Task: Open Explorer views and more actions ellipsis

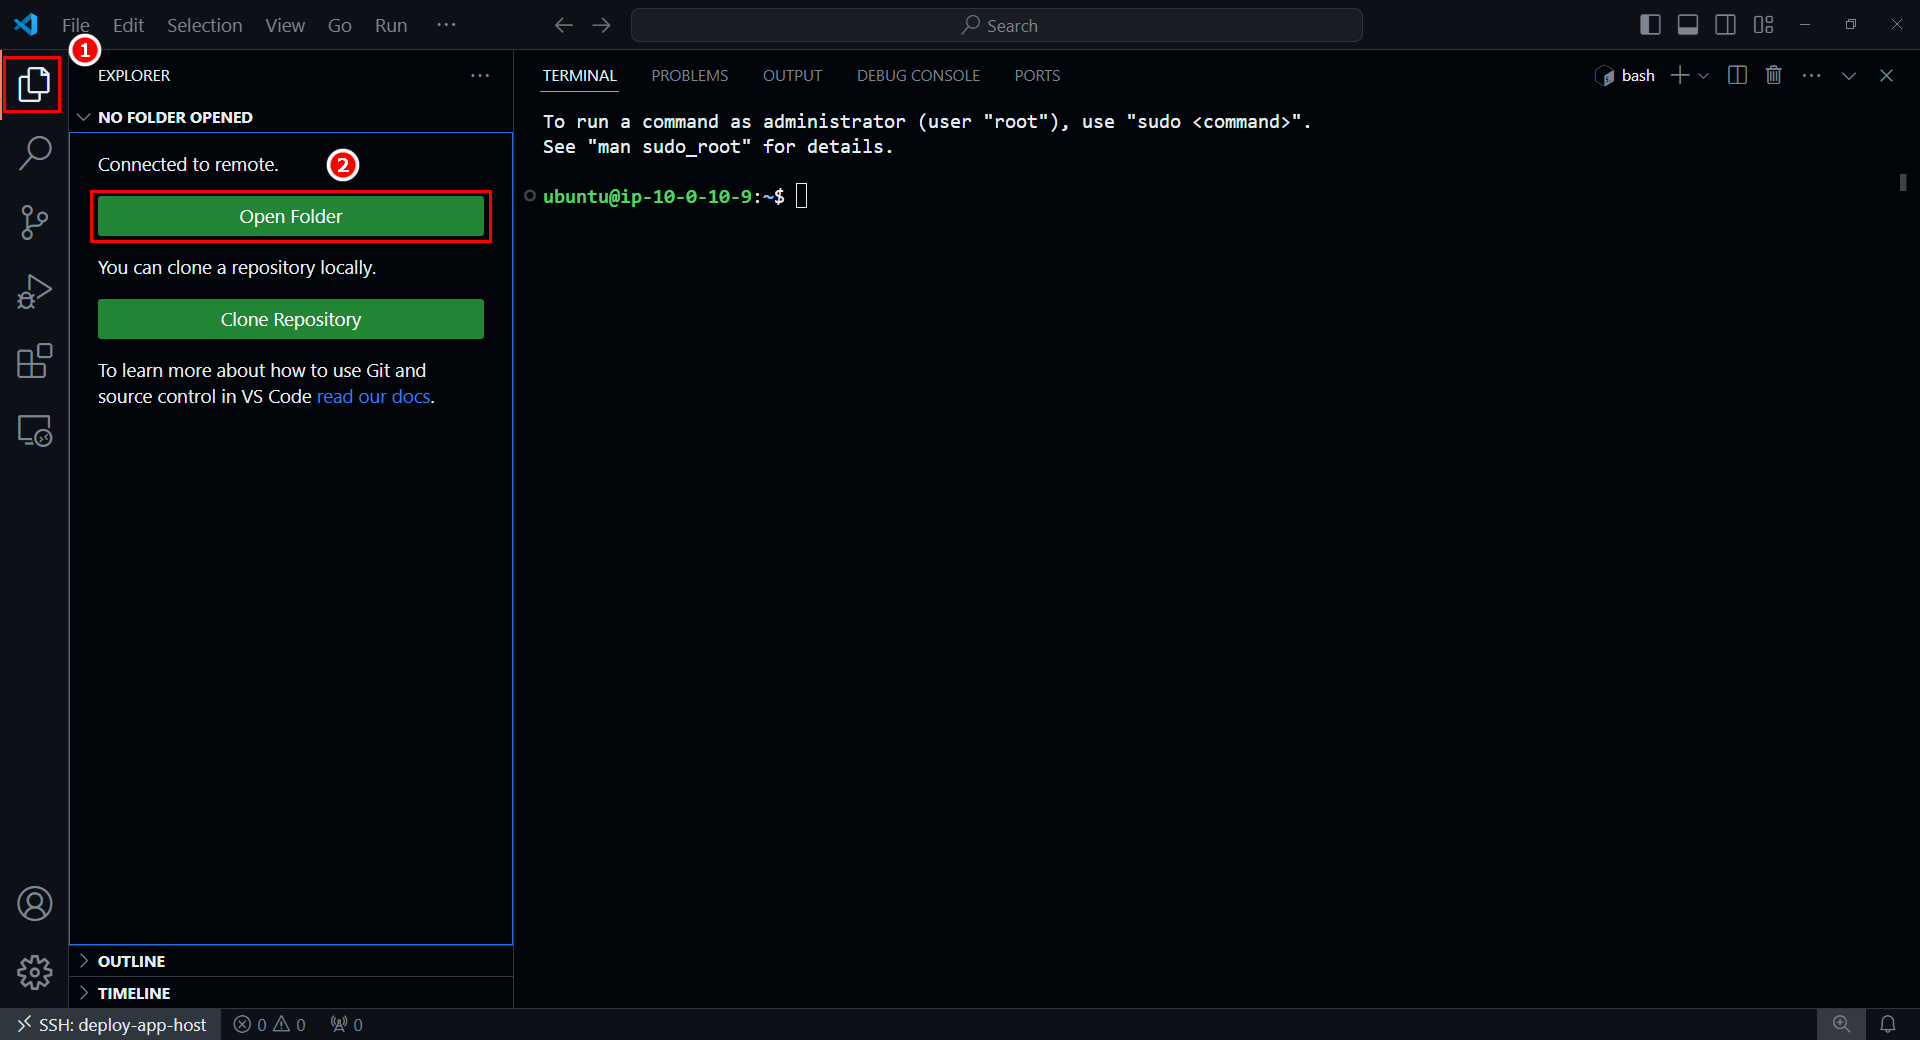Action: pos(480,75)
